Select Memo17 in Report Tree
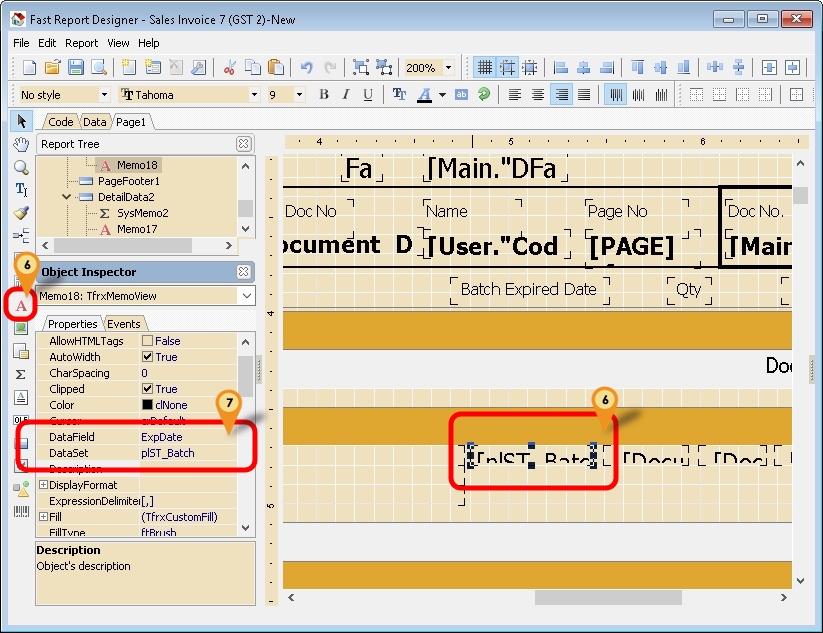 [136, 229]
